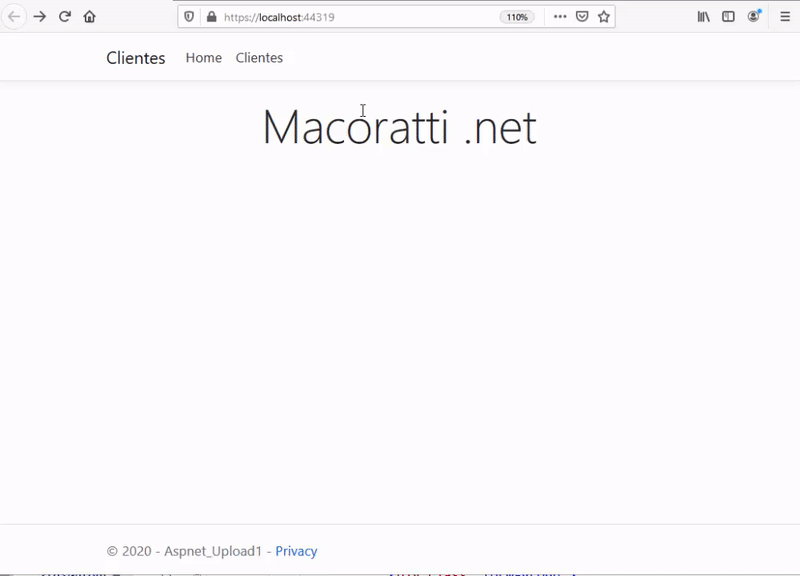
Task: Open the Firefox home page icon
Action: click(89, 17)
